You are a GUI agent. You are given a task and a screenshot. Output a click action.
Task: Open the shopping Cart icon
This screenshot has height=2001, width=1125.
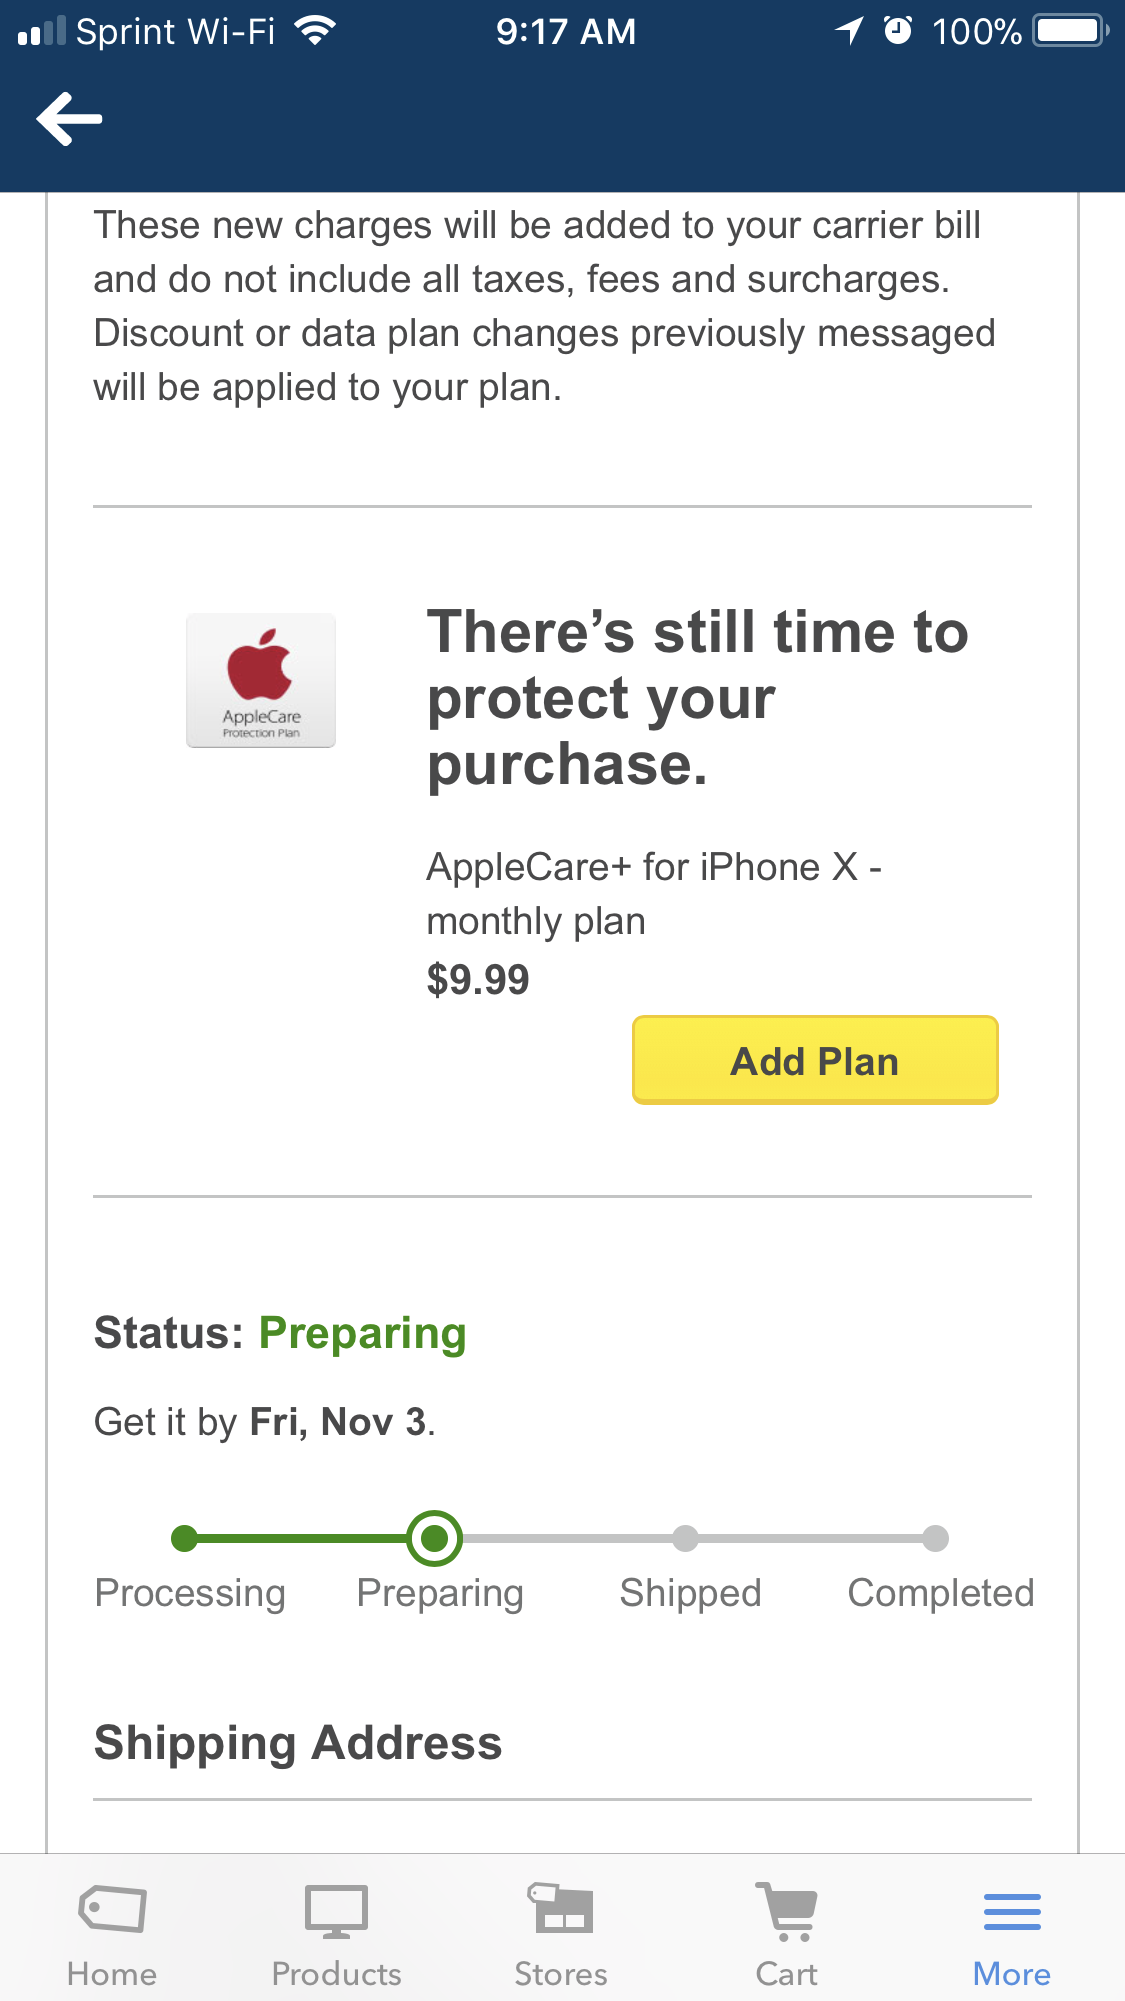[787, 1910]
